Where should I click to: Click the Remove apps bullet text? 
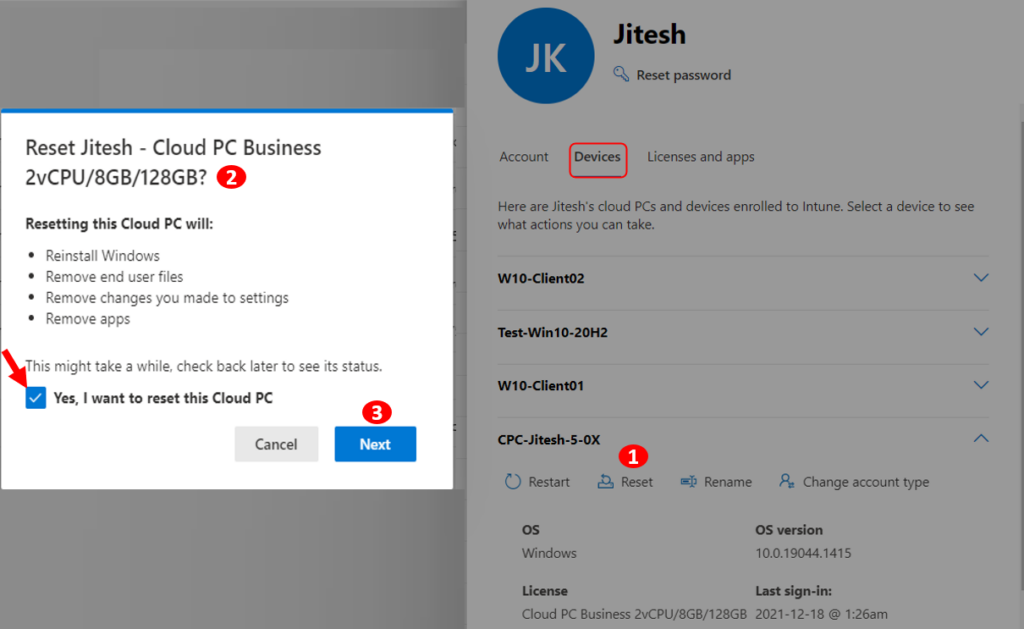coord(88,319)
